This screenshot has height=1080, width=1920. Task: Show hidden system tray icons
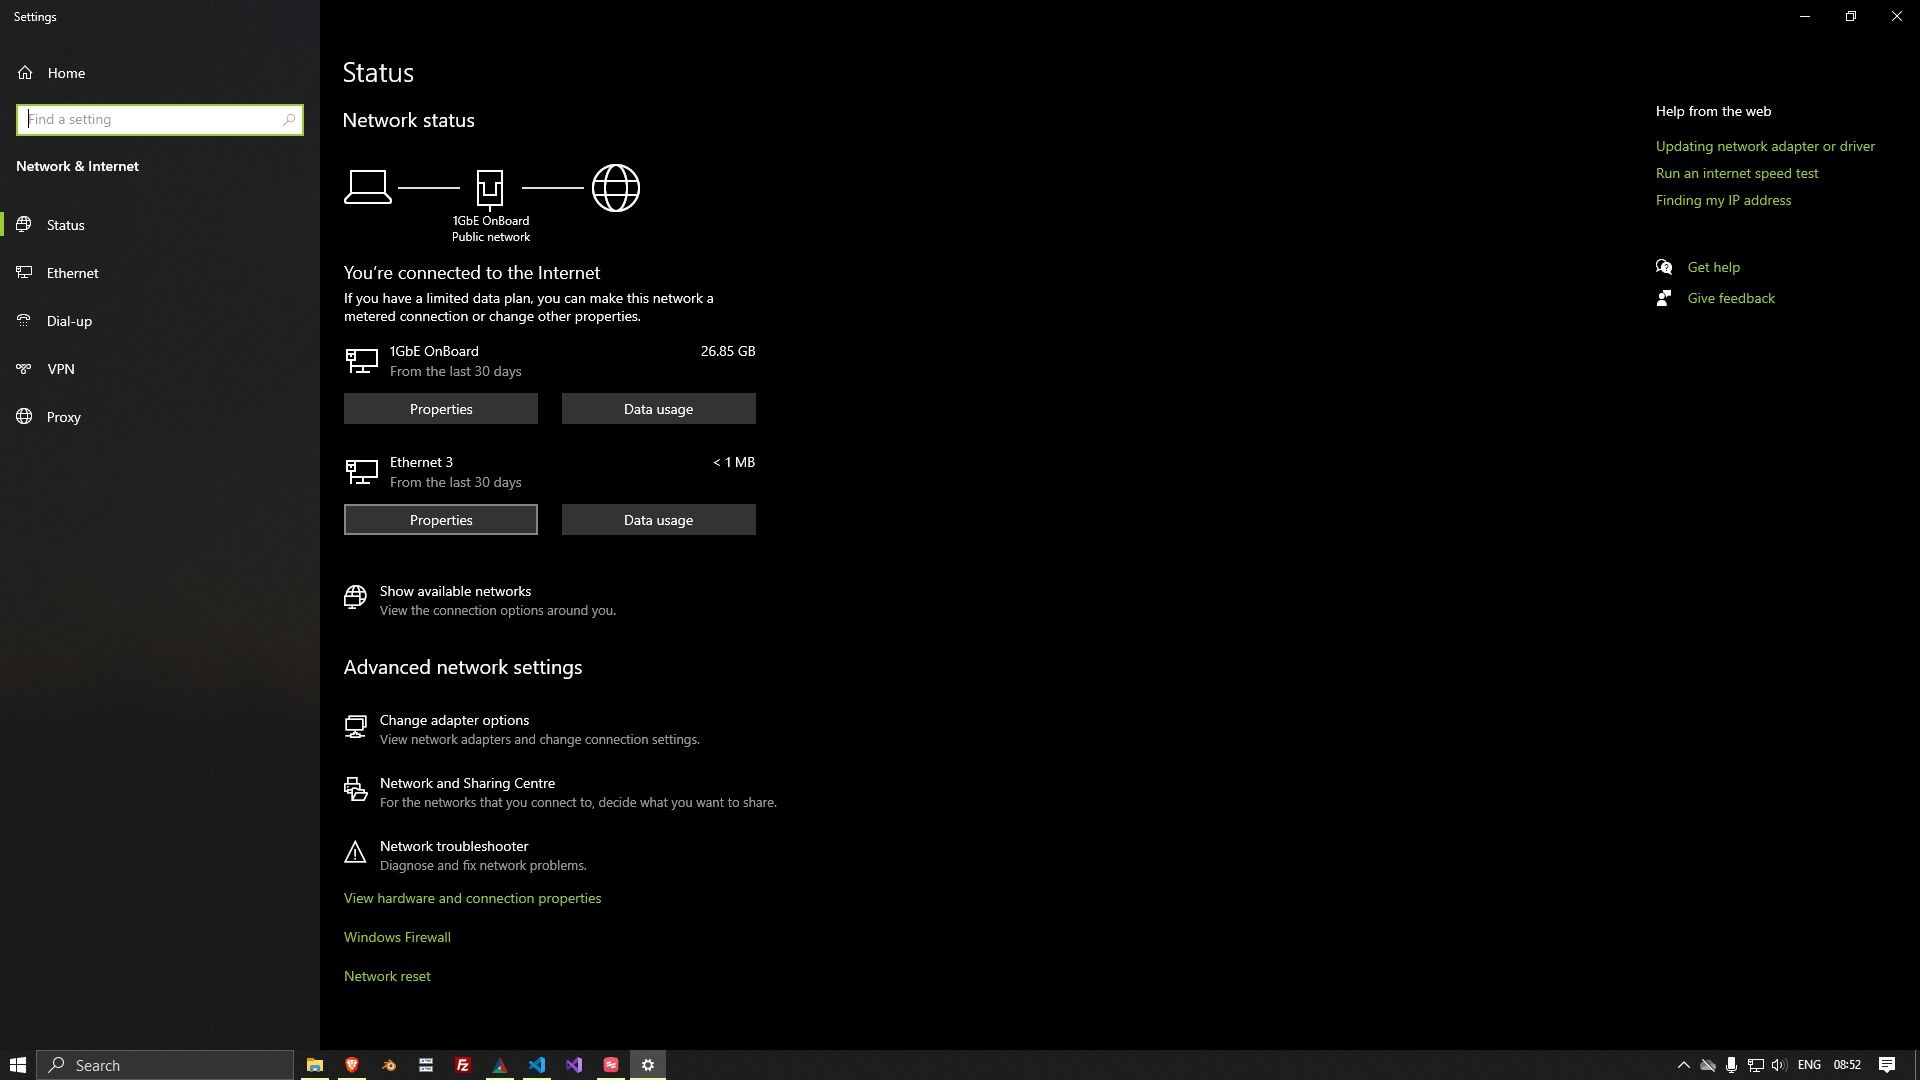pyautogui.click(x=1683, y=1065)
